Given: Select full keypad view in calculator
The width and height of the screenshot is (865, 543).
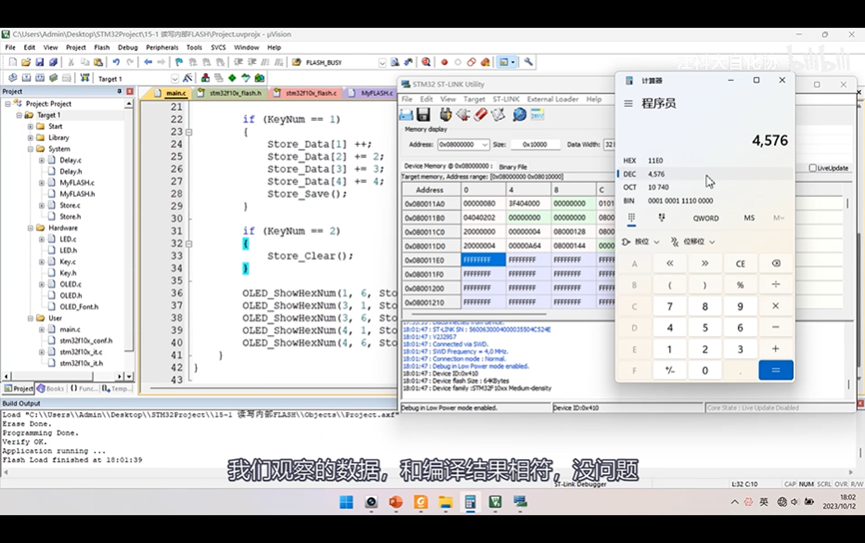Looking at the screenshot, I should [x=632, y=218].
